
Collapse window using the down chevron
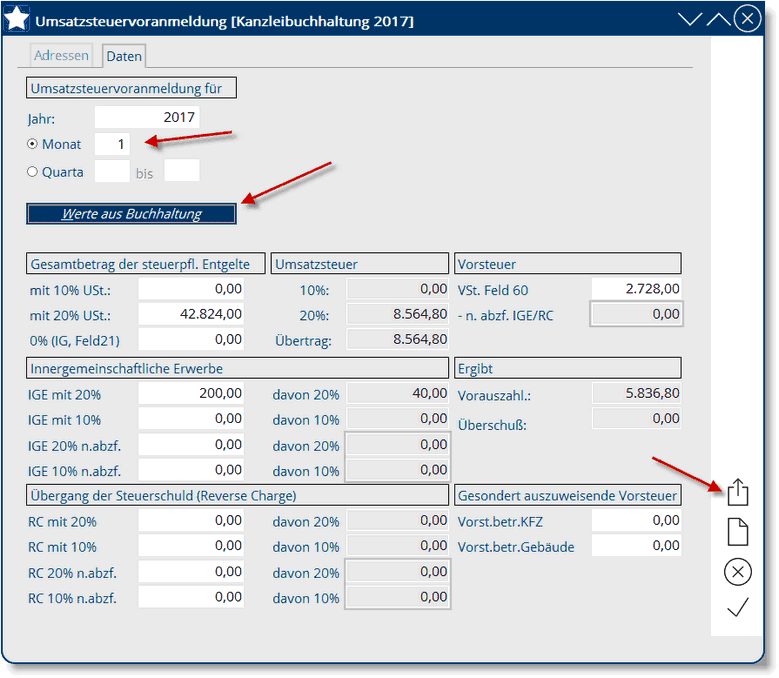(x=690, y=19)
